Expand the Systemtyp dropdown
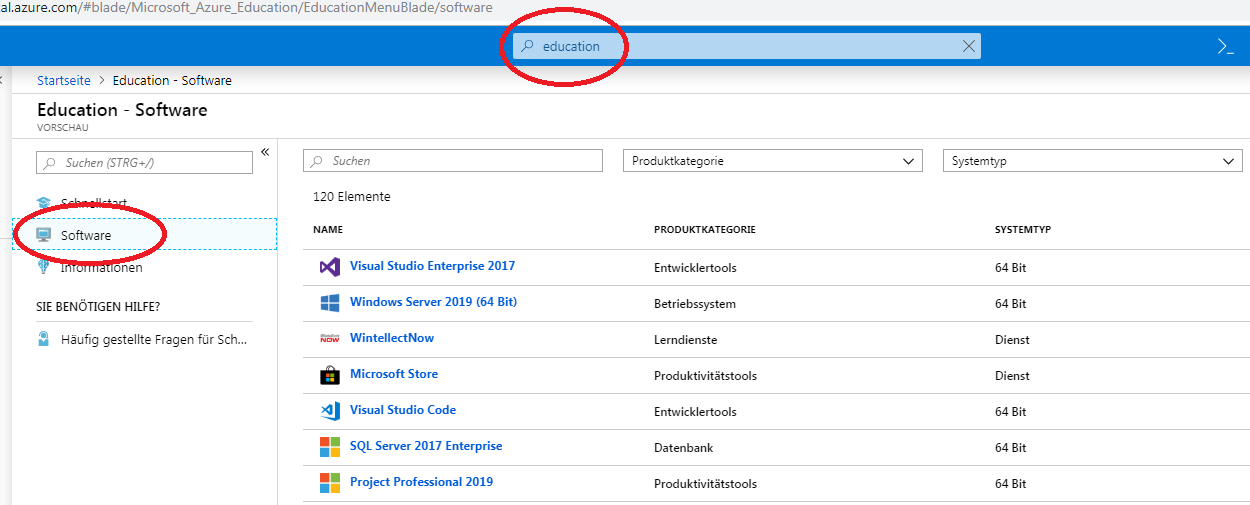 [1092, 161]
